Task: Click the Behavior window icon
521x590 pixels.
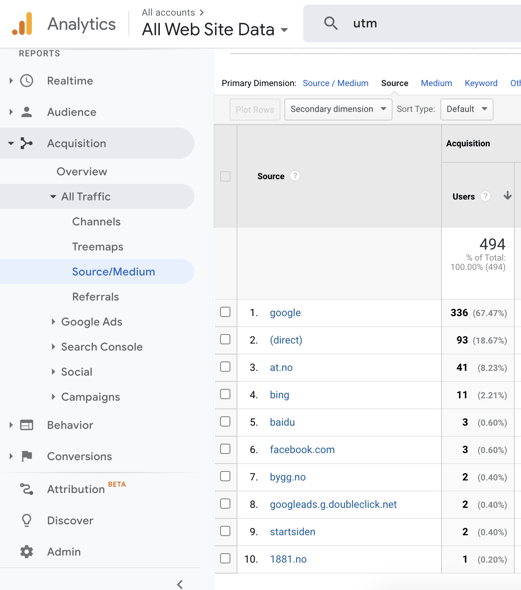Action: click(x=27, y=425)
